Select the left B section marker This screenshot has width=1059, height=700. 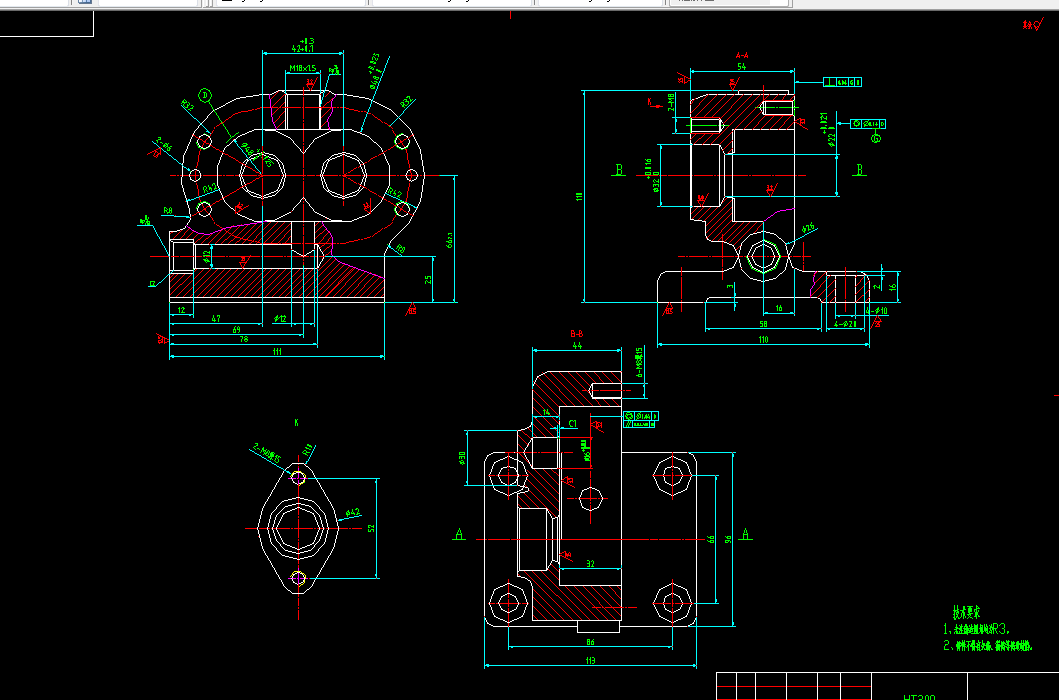tap(619, 170)
